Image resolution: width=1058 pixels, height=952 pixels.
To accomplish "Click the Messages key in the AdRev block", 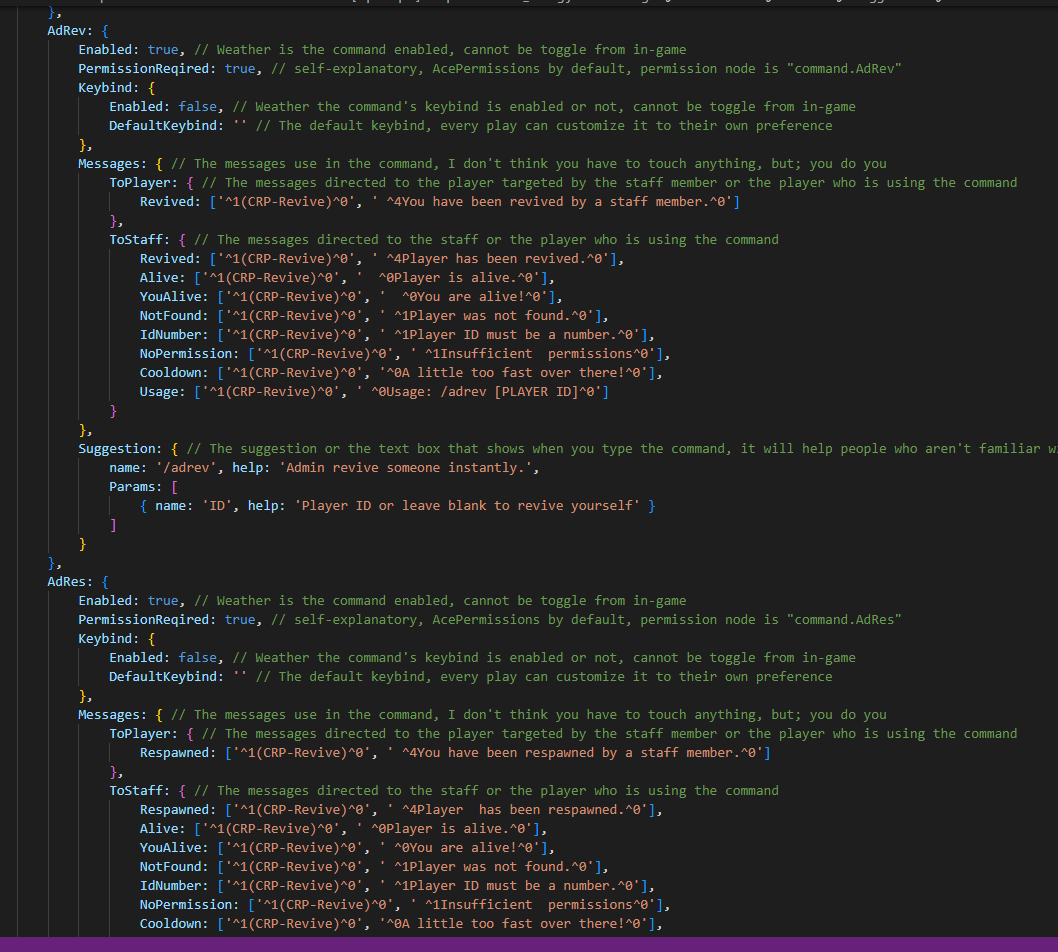I will point(107,163).
